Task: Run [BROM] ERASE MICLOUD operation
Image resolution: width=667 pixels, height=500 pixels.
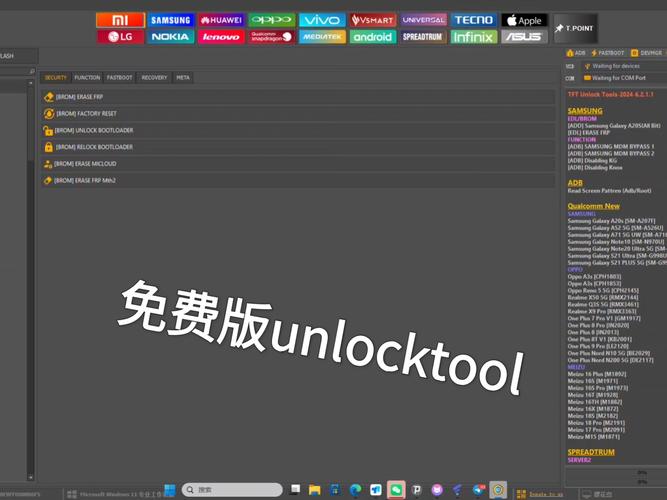Action: [x=298, y=164]
